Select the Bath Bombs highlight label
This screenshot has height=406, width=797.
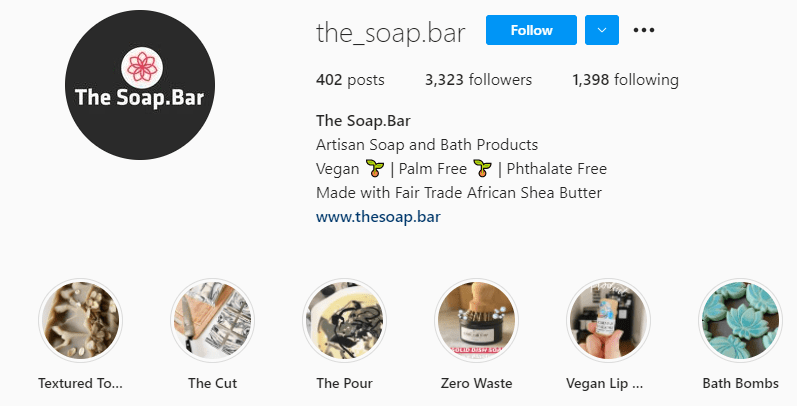(741, 383)
